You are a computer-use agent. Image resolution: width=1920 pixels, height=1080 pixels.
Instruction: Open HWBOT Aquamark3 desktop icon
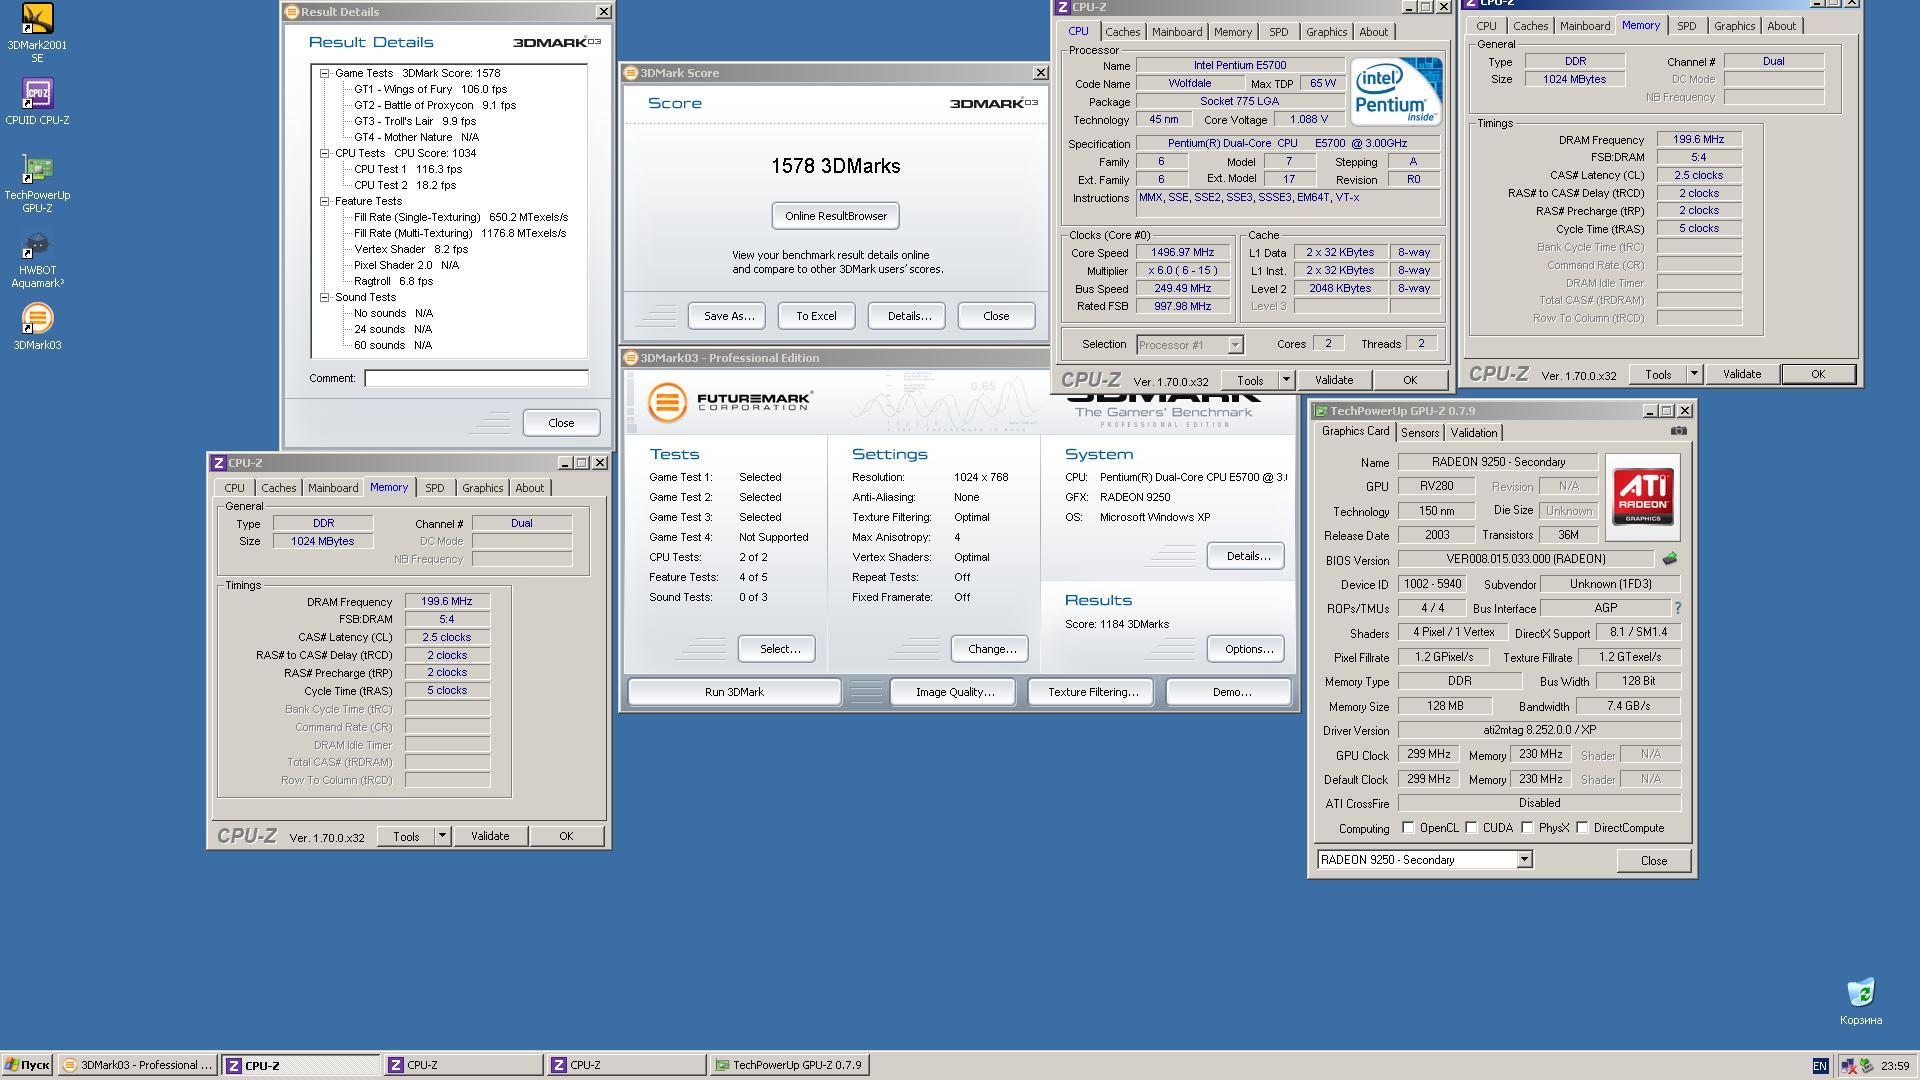coord(37,260)
